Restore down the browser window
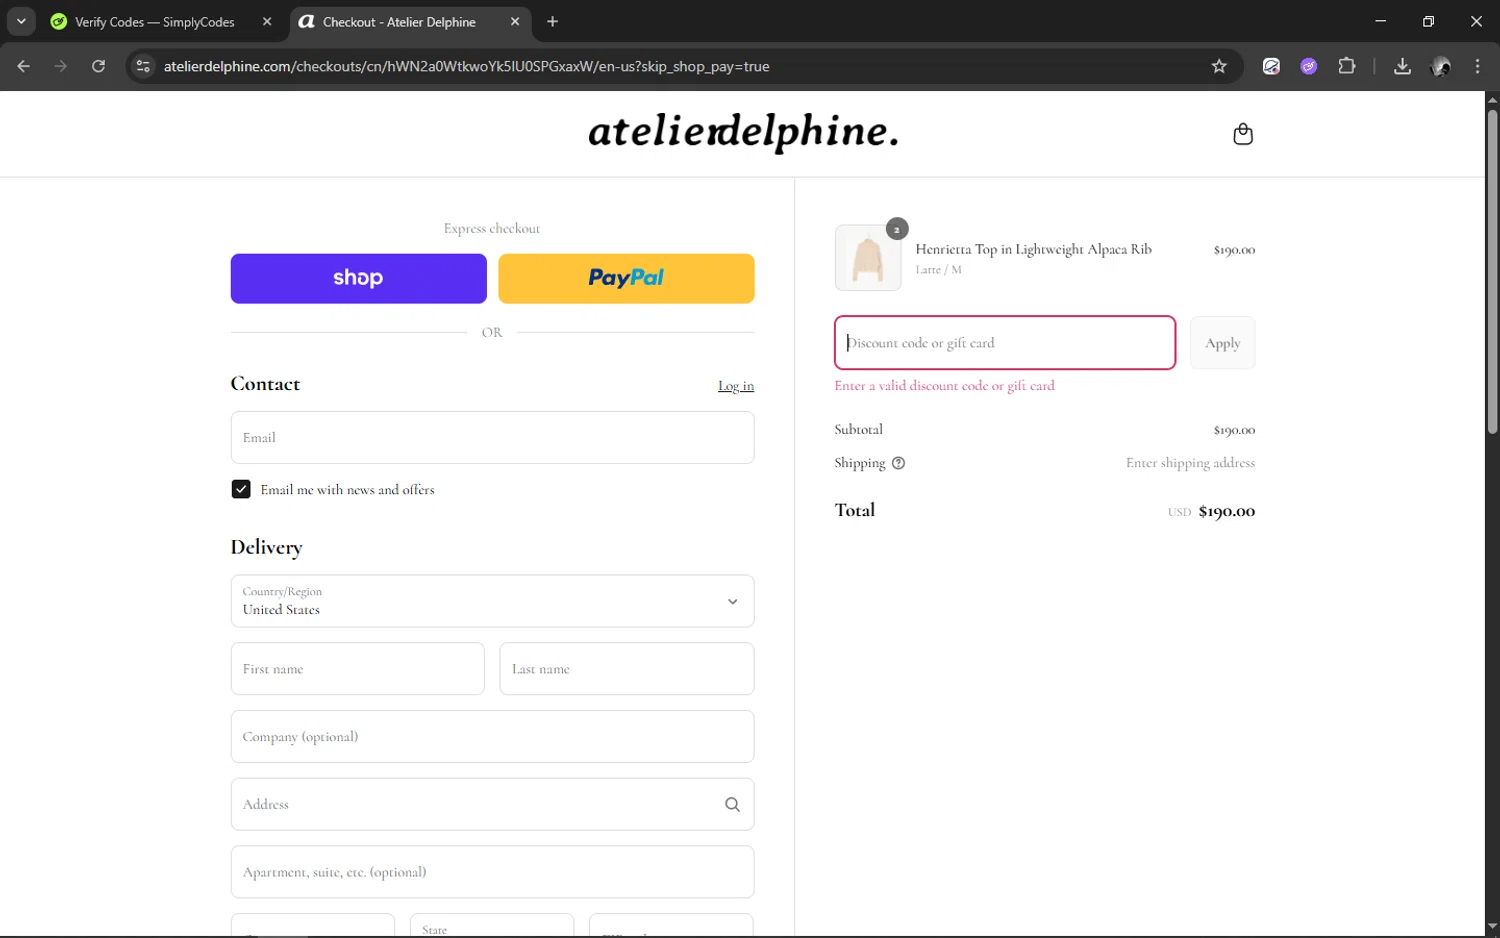The image size is (1500, 938). click(1428, 21)
